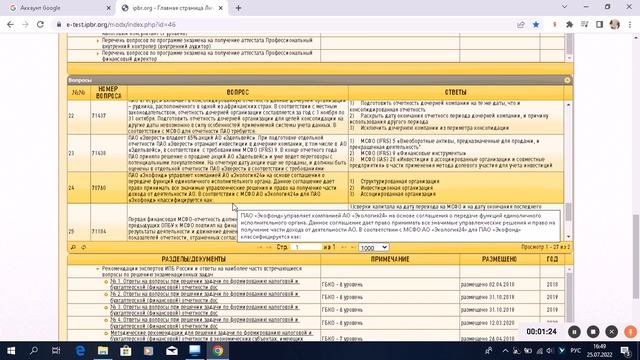The width and height of the screenshot is (640, 360).
Task: Click the orange pin recorder icon
Action: click(630, 332)
